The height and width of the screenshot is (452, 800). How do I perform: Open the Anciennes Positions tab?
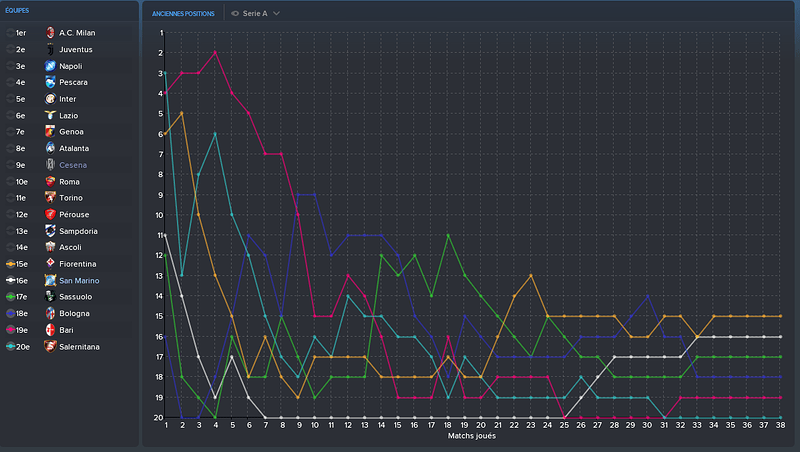point(183,14)
